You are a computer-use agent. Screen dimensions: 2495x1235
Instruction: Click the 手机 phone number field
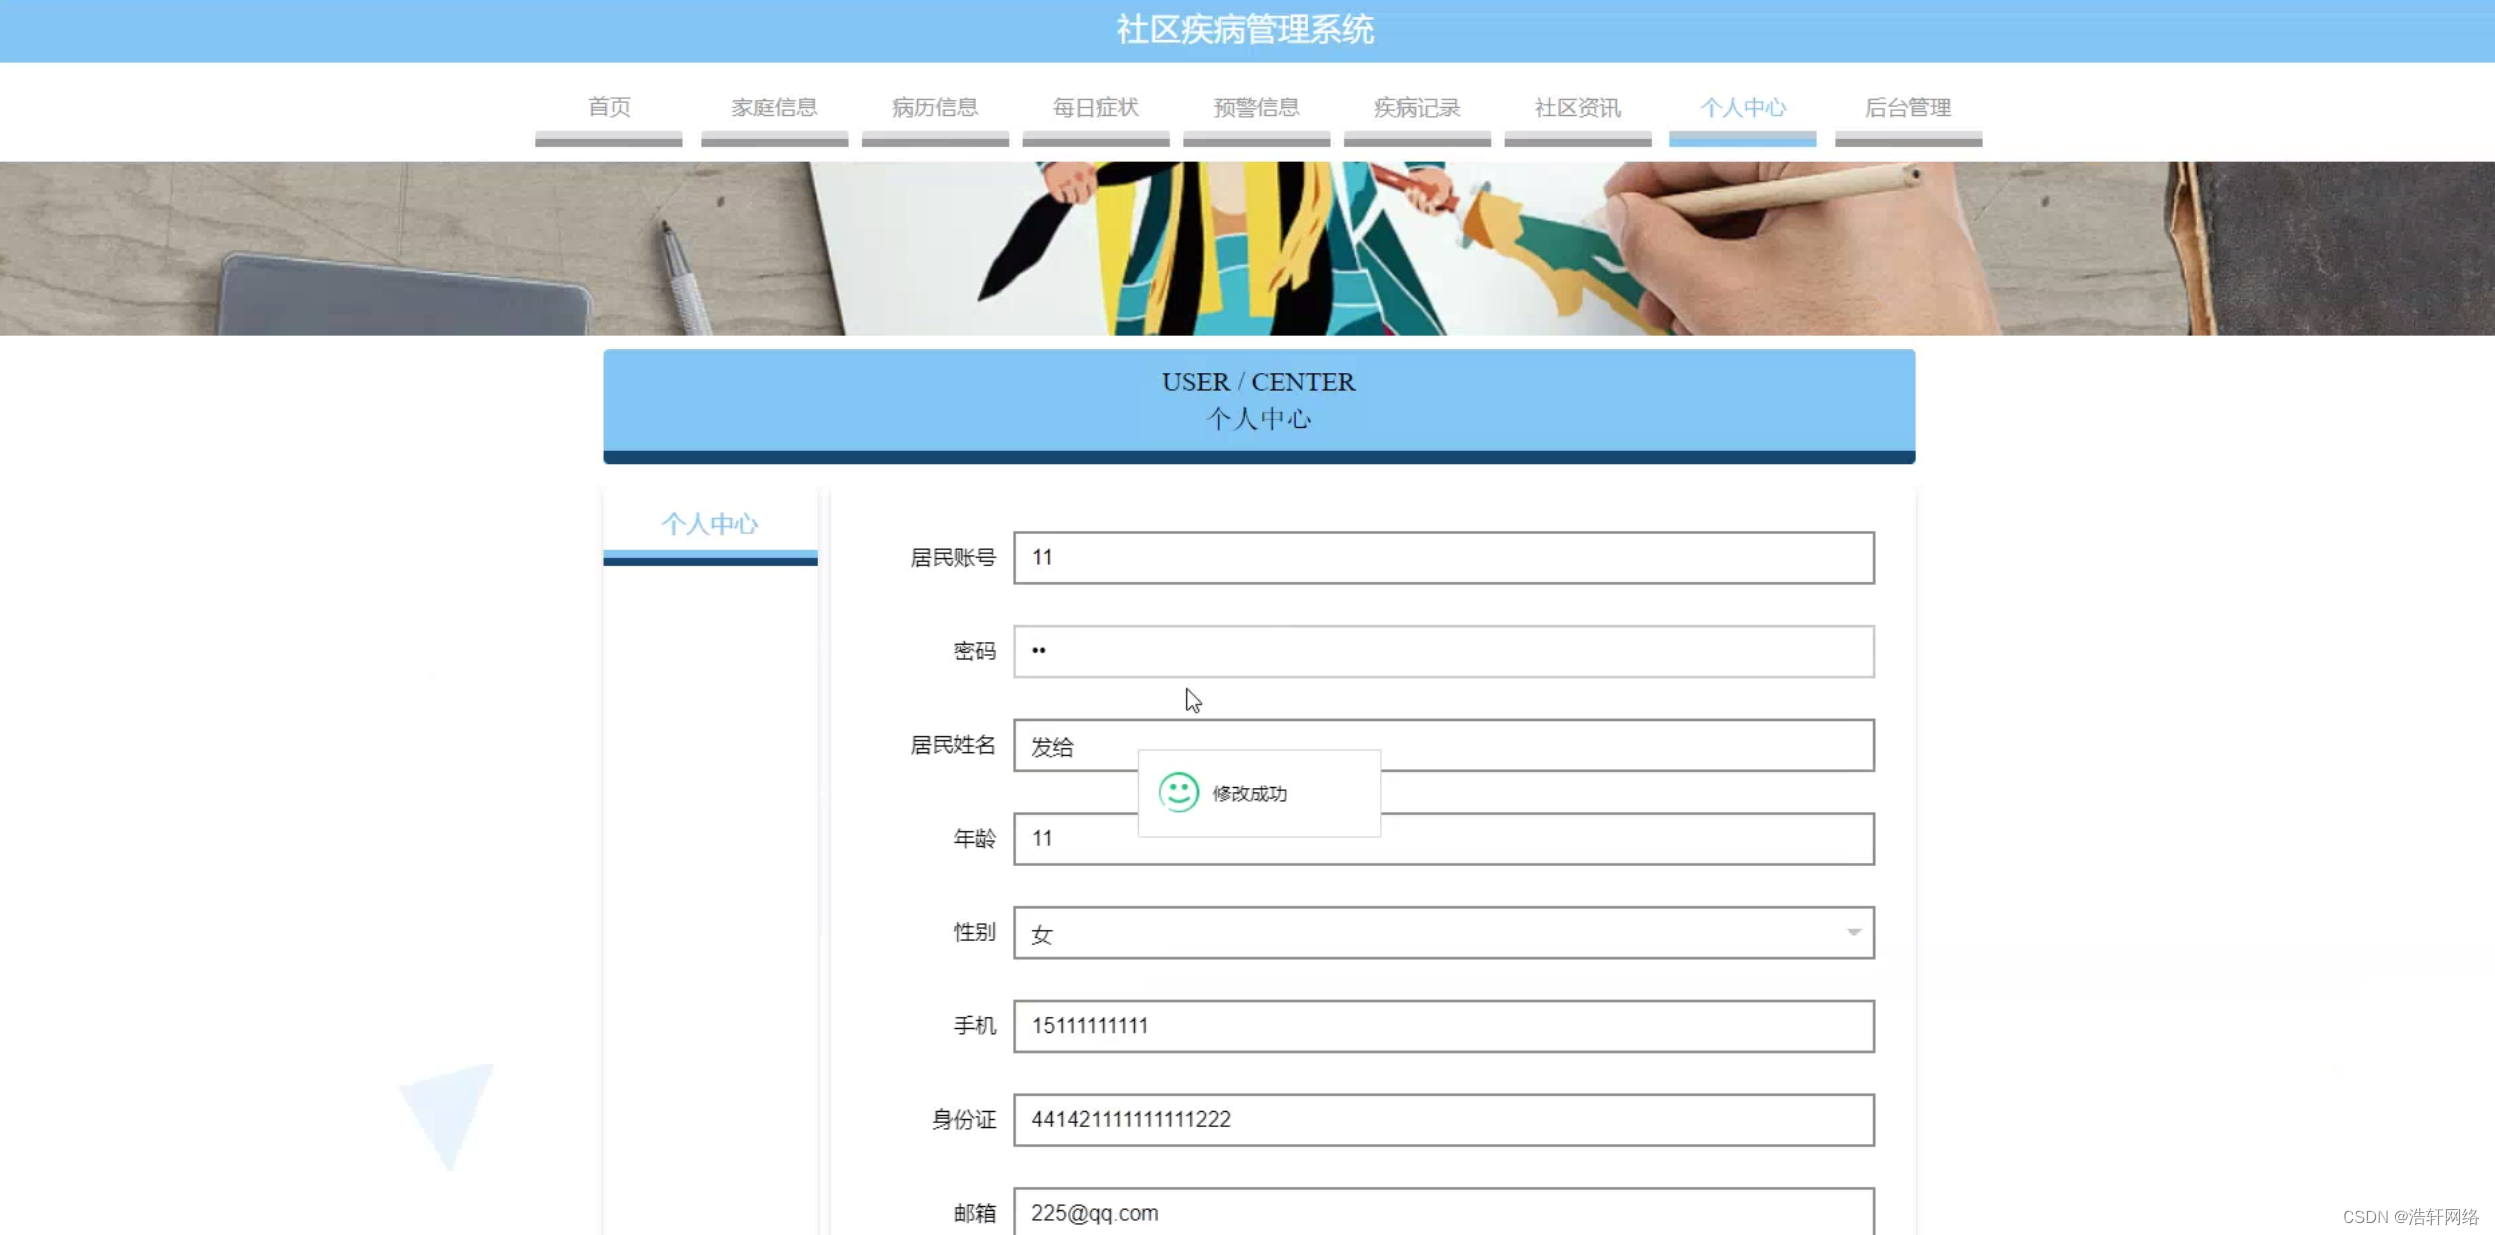tap(1443, 1025)
